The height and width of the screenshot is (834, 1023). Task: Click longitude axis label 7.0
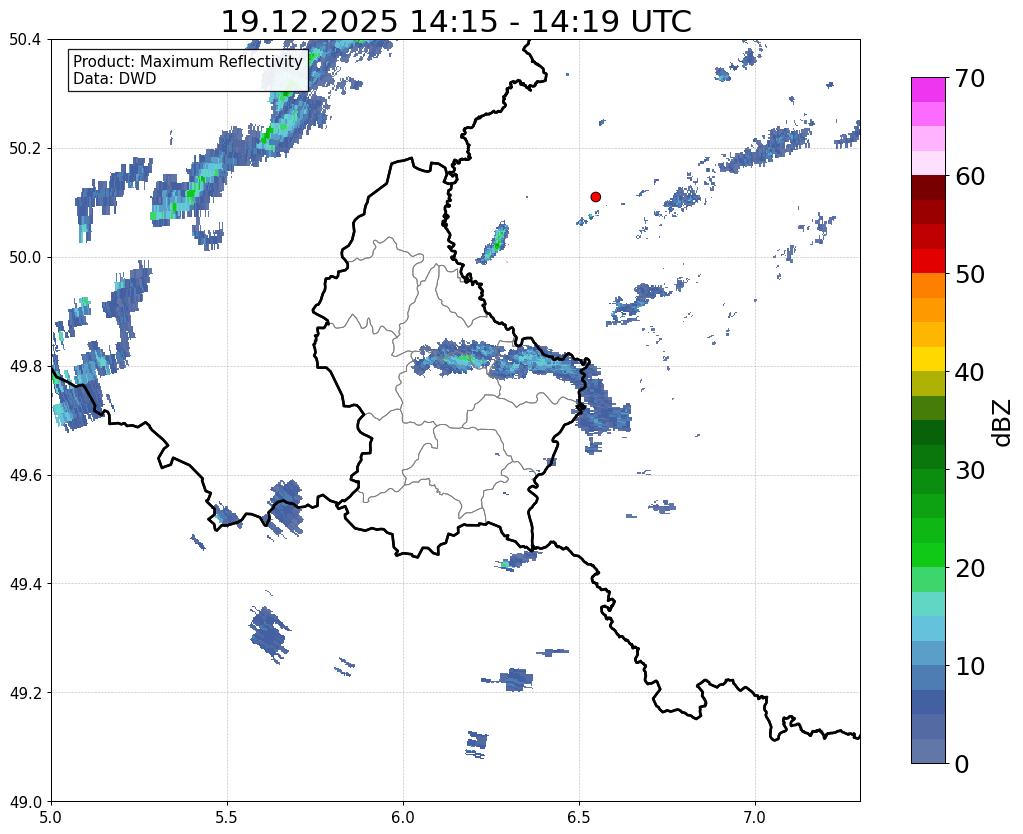tap(755, 817)
